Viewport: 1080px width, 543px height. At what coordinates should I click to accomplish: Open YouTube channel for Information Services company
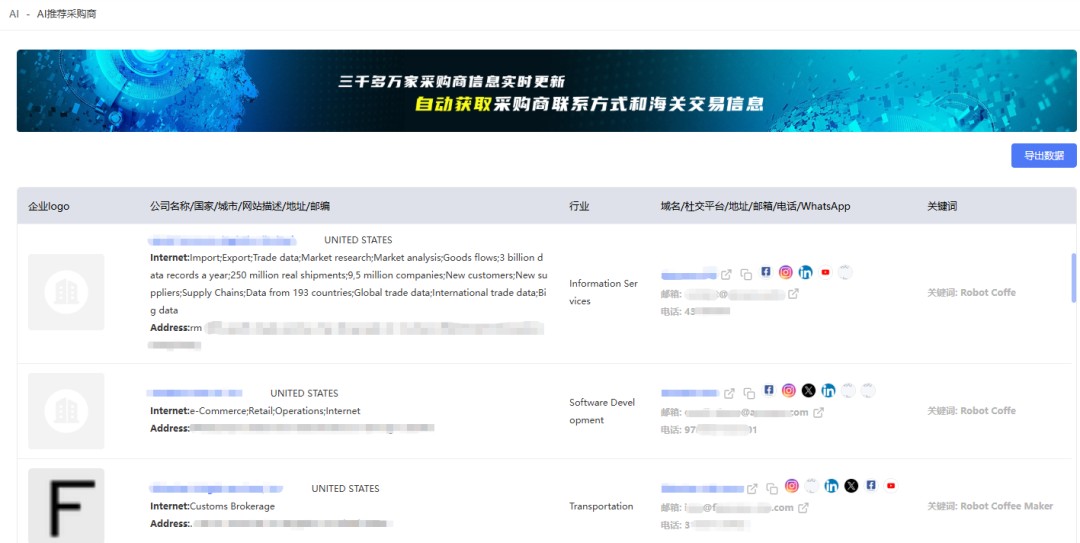tap(826, 272)
